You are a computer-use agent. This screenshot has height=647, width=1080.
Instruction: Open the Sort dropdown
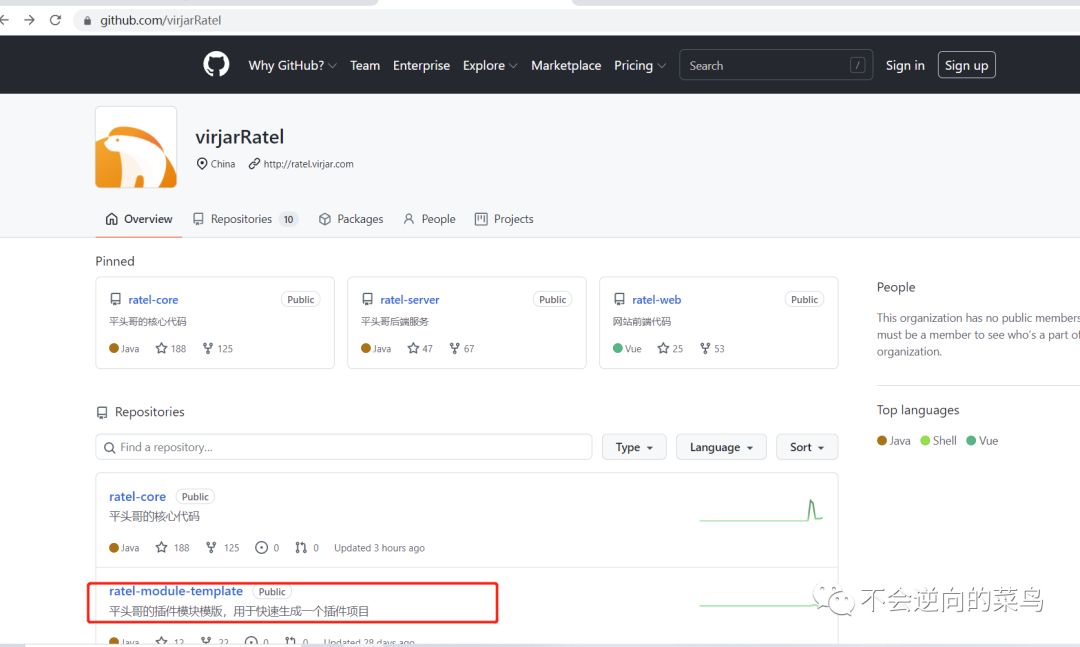807,447
